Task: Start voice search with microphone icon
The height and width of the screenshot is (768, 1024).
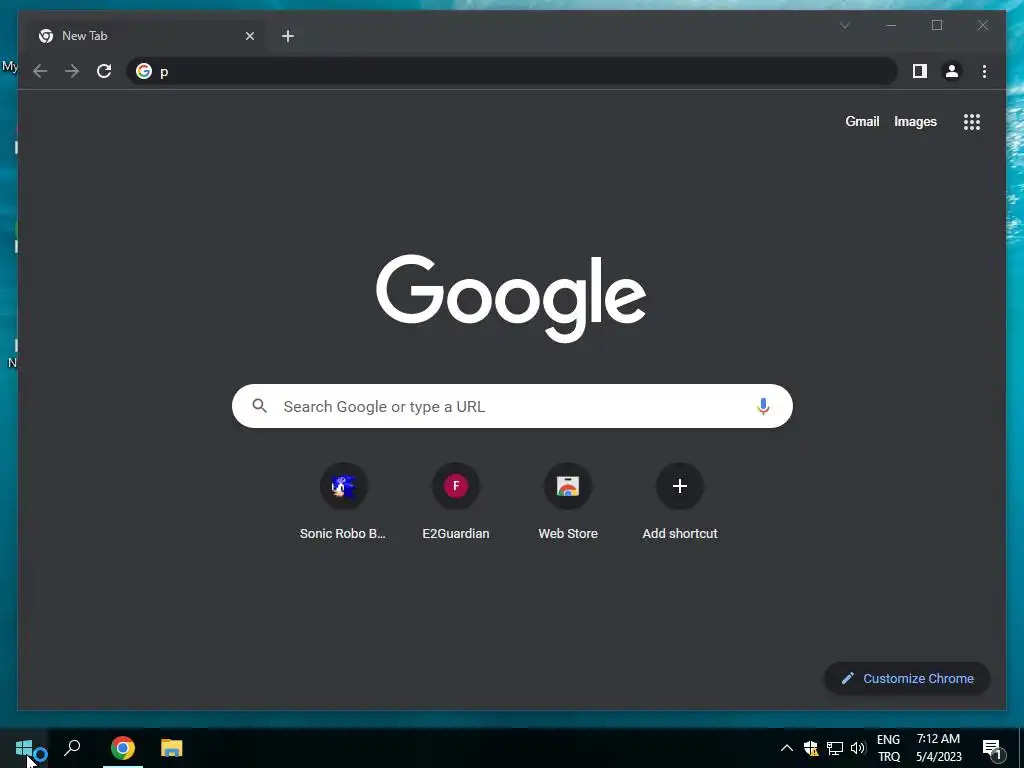Action: pos(763,406)
